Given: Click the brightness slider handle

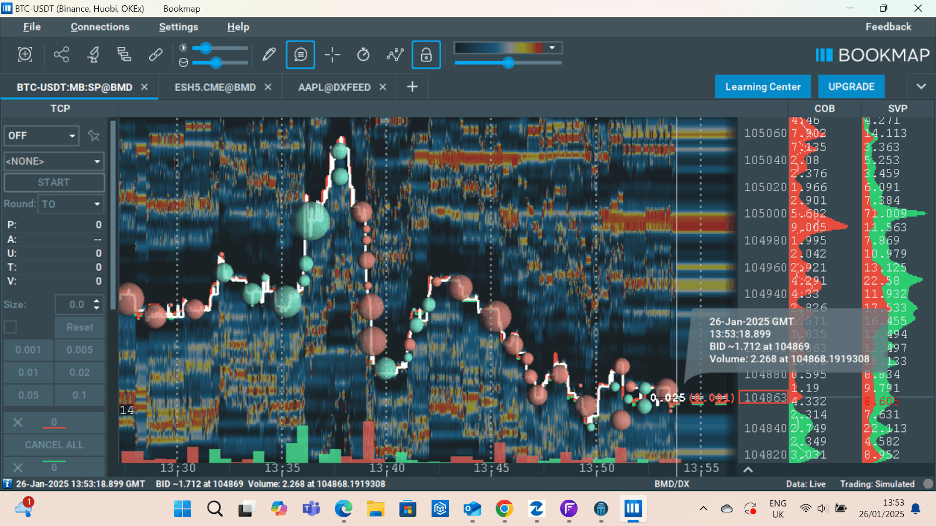Looking at the screenshot, I should pyautogui.click(x=206, y=48).
